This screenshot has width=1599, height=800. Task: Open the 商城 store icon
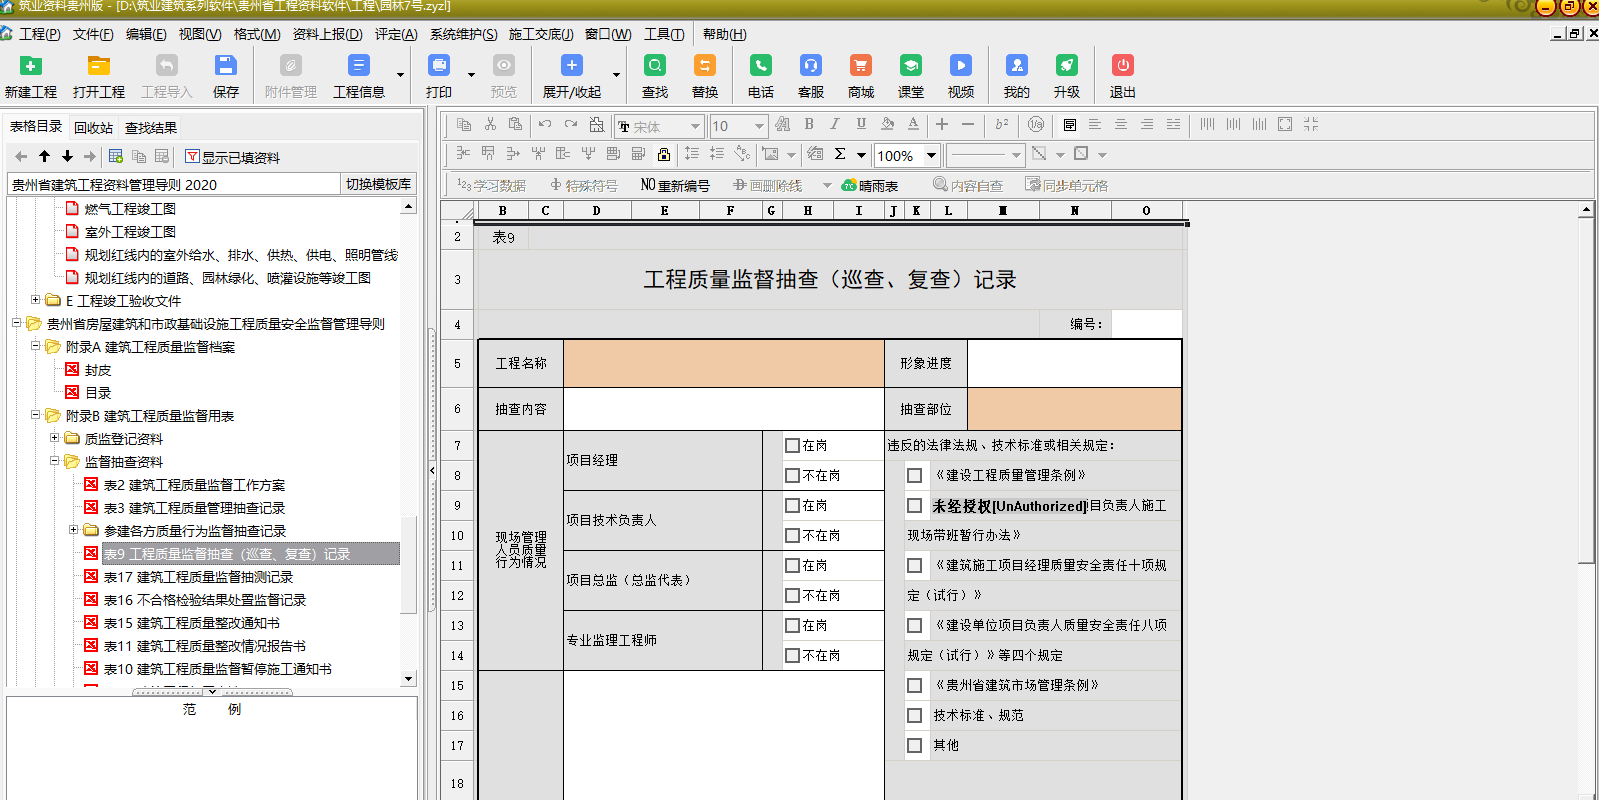pos(860,66)
